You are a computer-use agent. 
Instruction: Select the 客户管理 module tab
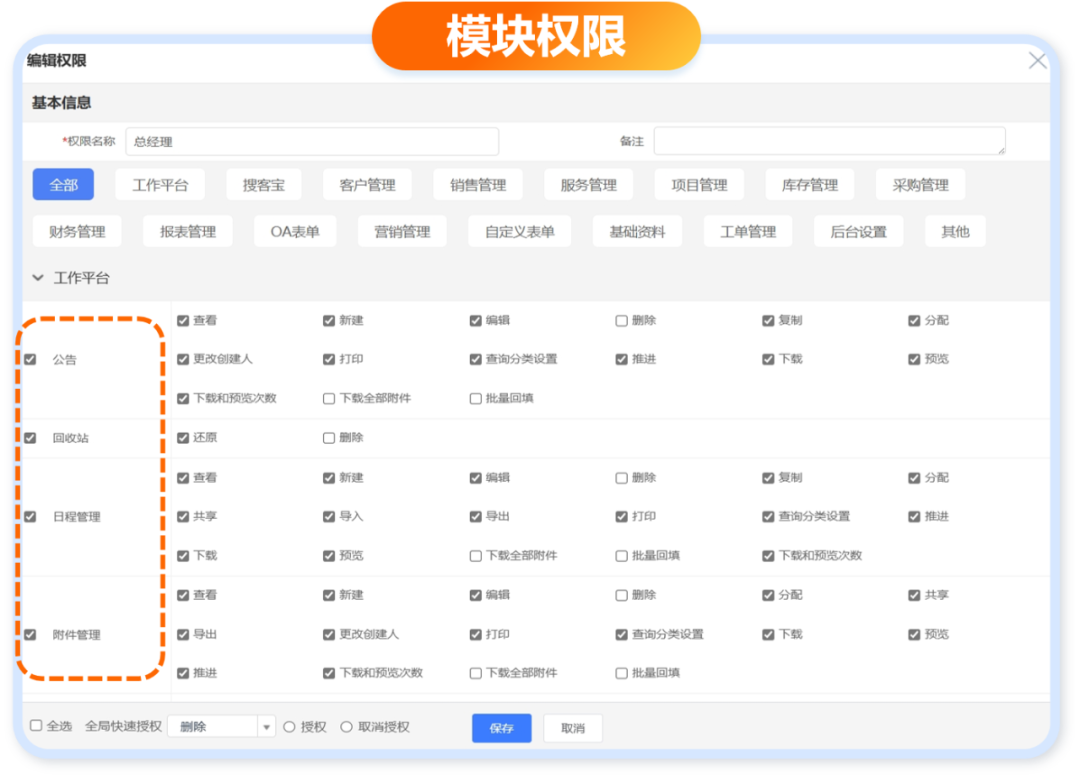coord(367,185)
